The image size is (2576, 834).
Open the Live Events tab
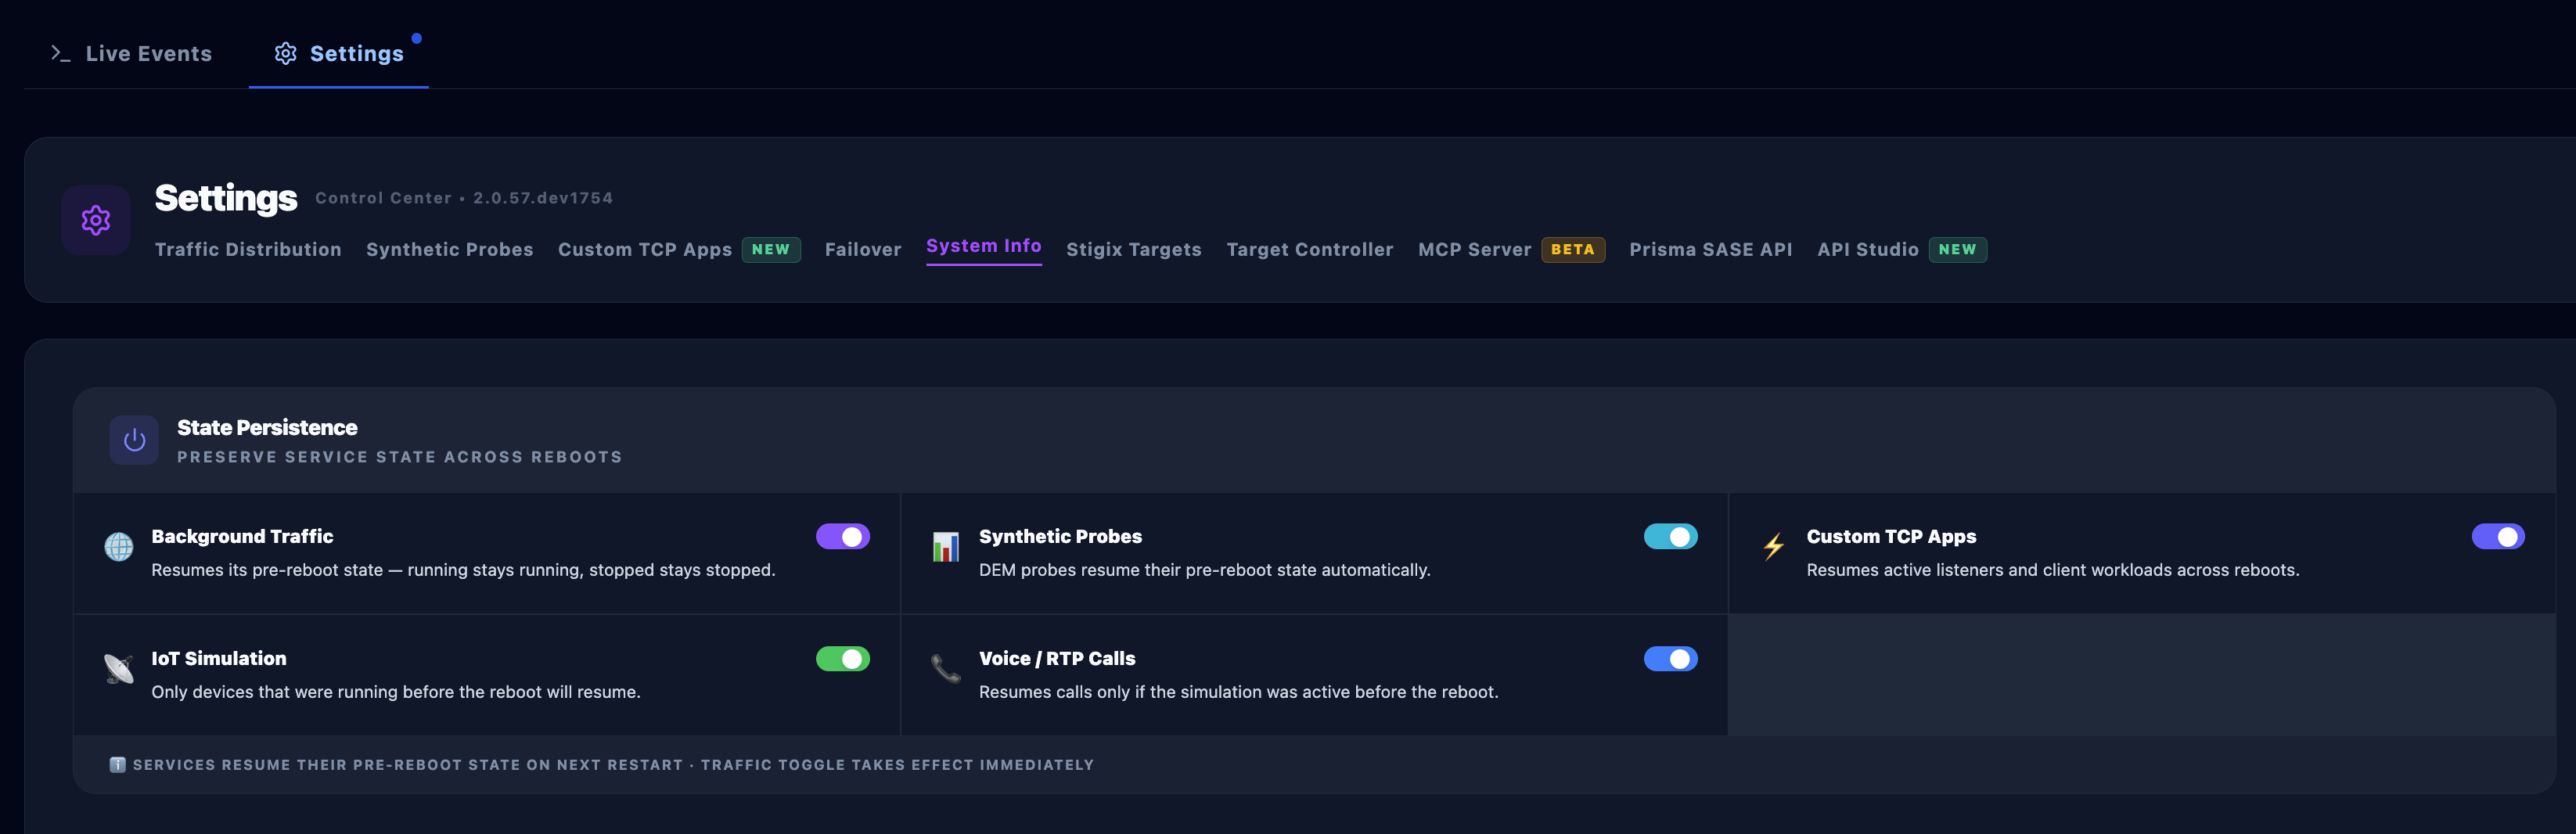click(x=131, y=54)
